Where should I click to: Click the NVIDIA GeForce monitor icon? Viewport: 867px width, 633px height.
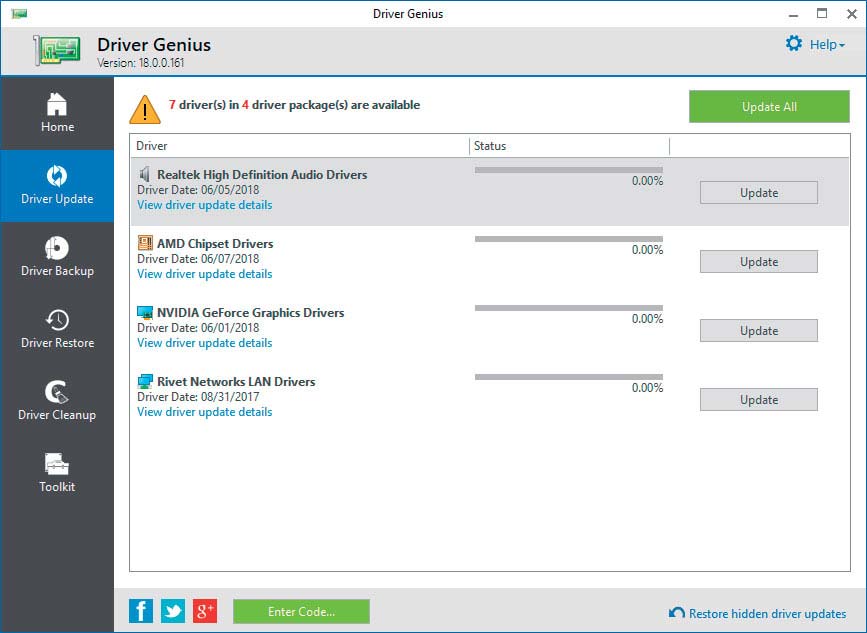pos(145,312)
